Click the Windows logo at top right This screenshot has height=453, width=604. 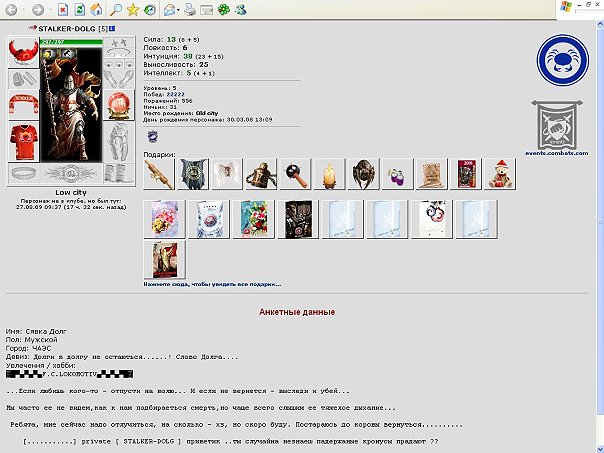[566, 7]
